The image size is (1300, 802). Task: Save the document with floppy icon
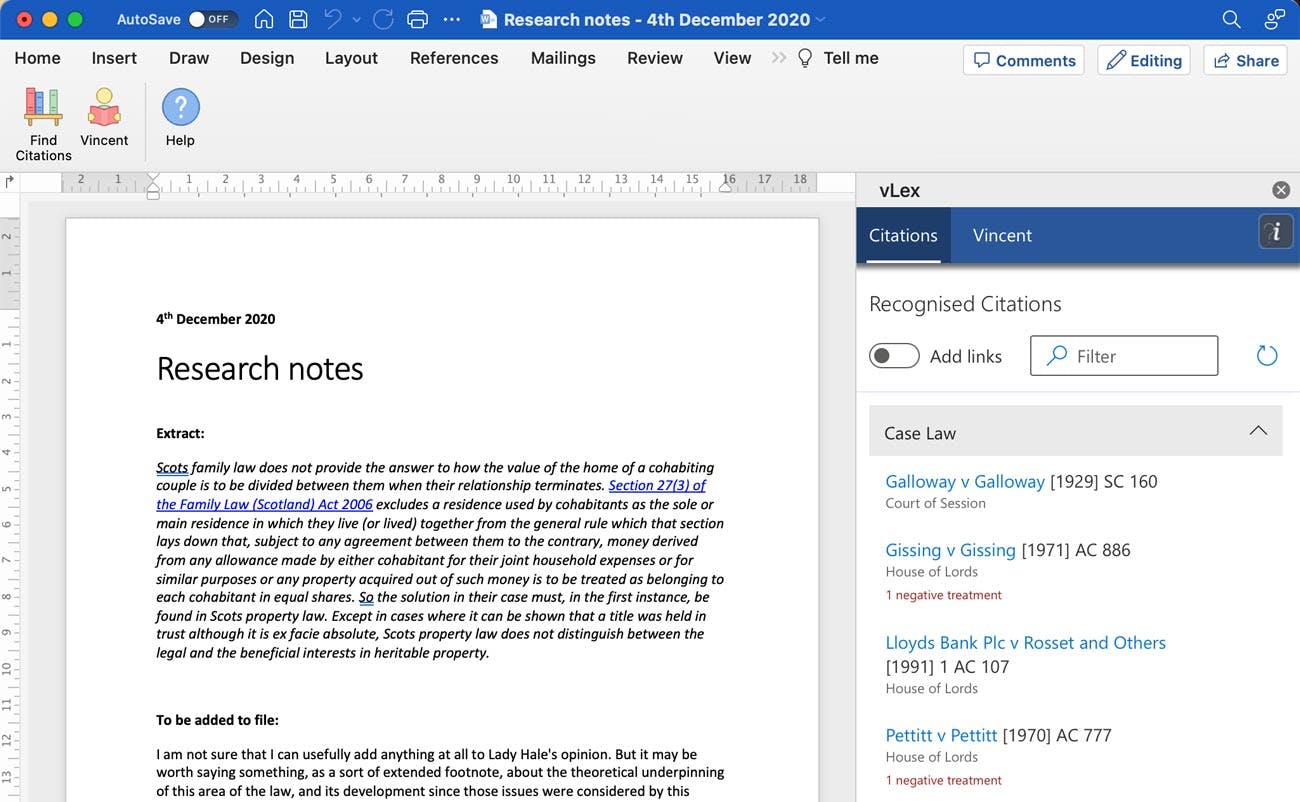click(x=297, y=19)
